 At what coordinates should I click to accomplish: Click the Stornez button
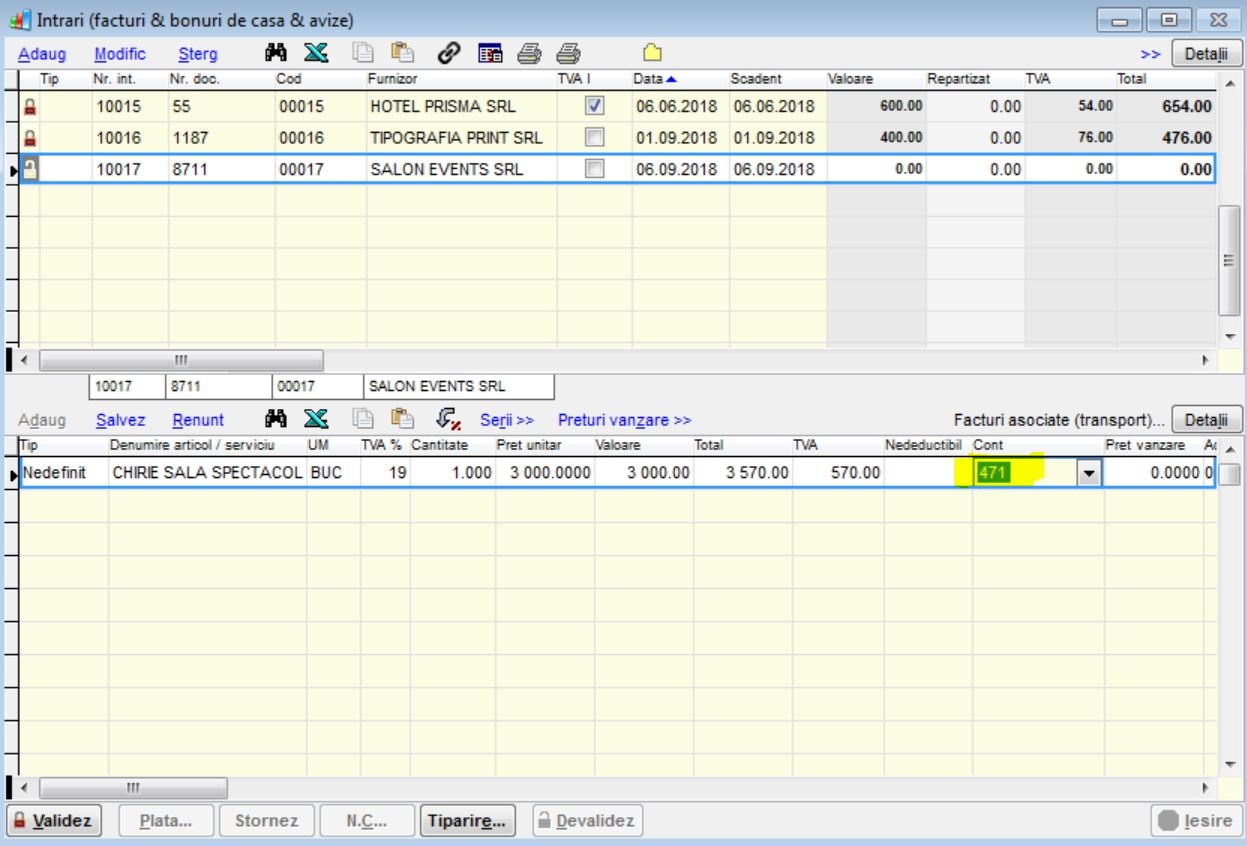[266, 821]
